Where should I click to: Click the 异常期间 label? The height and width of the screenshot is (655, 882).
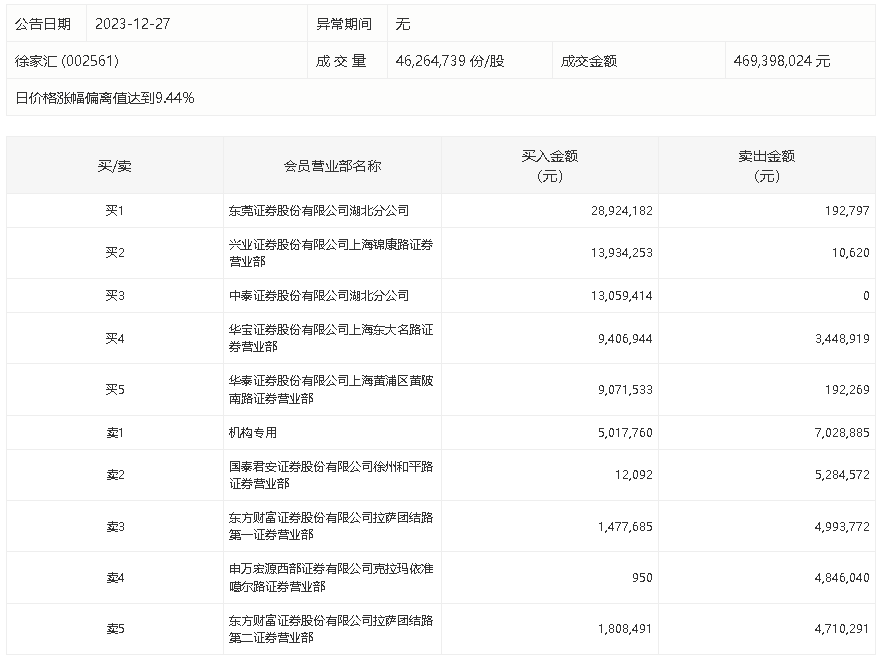pyautogui.click(x=344, y=24)
